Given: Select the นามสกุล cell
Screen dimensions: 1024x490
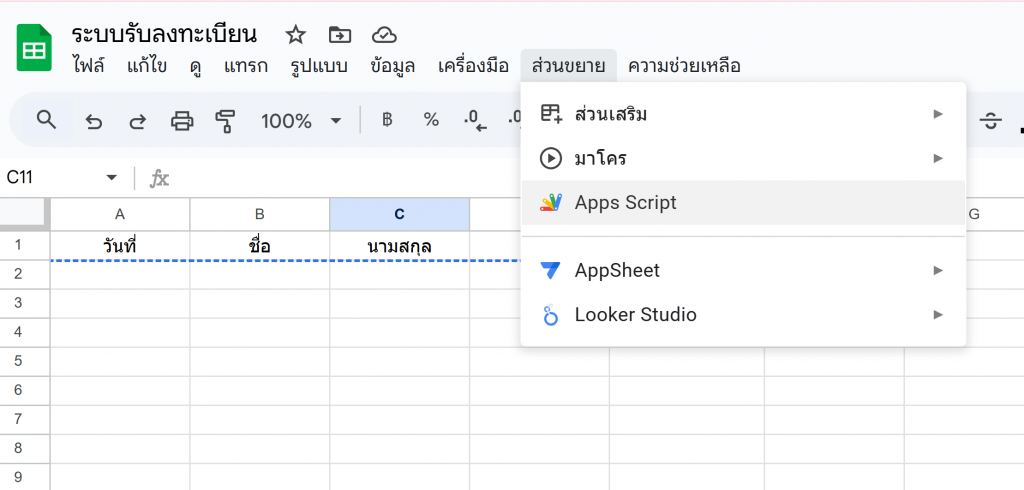Looking at the screenshot, I should [x=400, y=246].
